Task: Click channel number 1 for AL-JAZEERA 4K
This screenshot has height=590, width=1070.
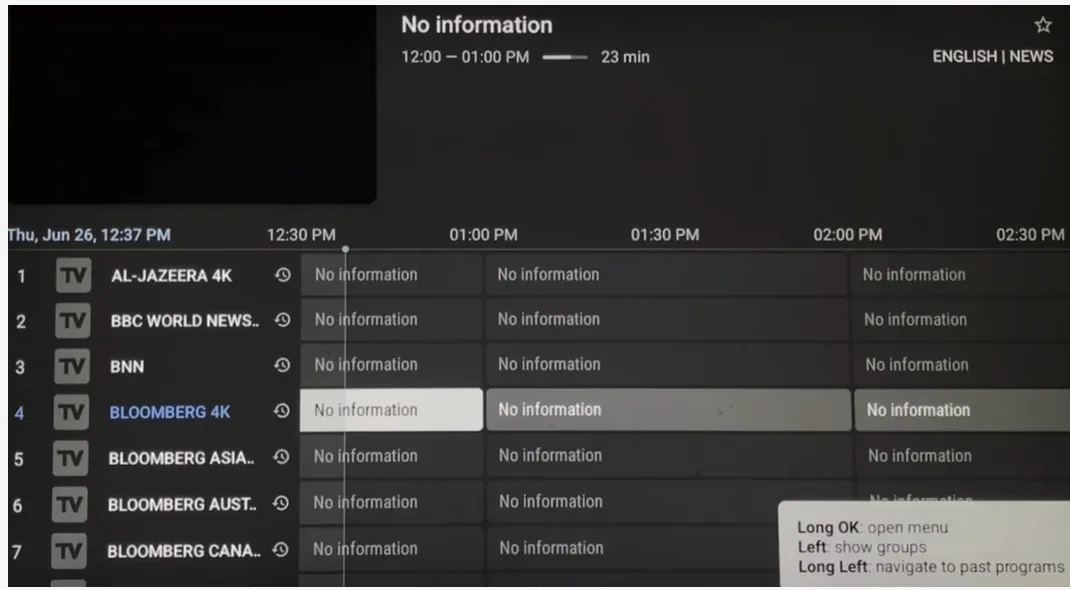Action: coord(21,276)
